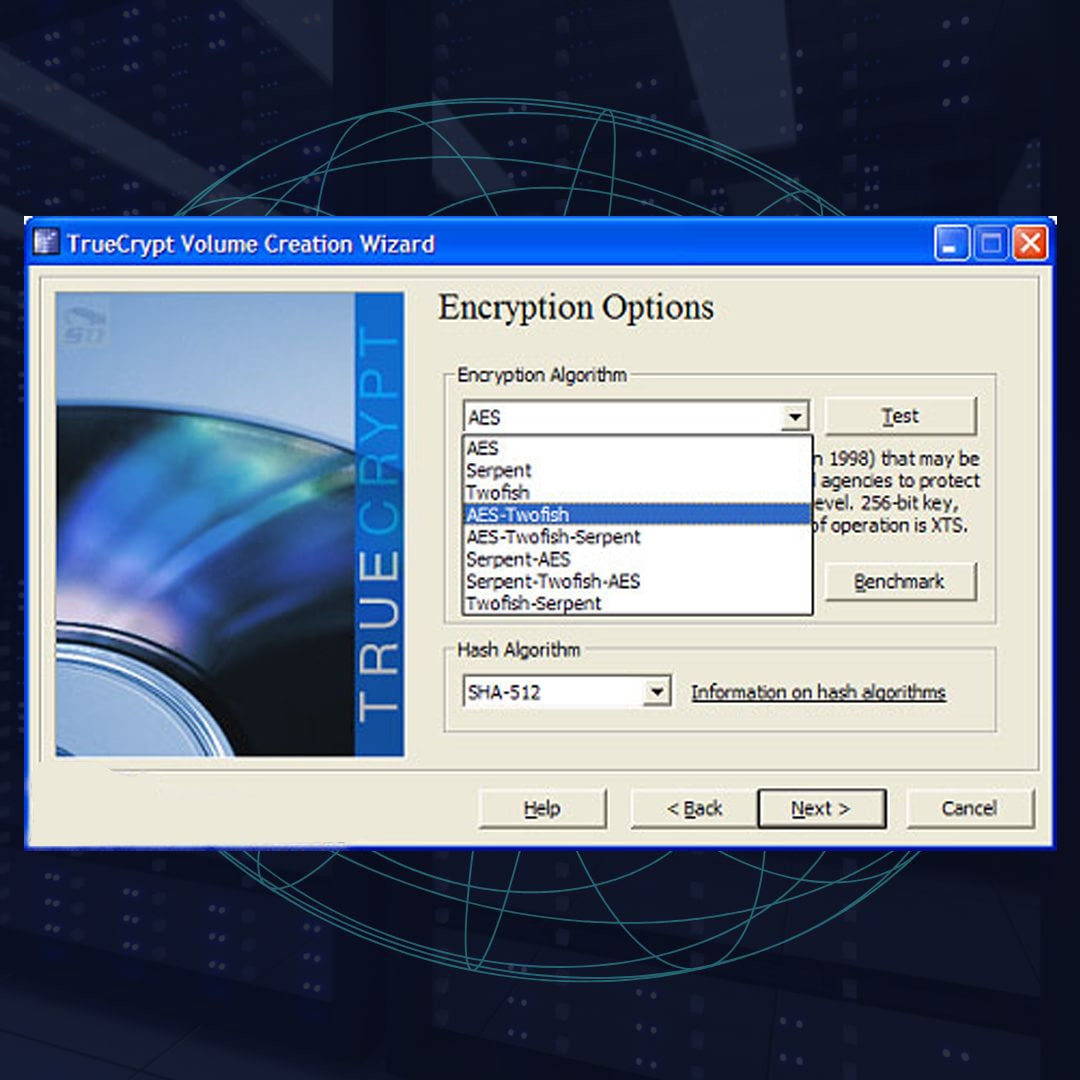The width and height of the screenshot is (1080, 1080).
Task: Select the Twofish list option
Action: (x=497, y=493)
